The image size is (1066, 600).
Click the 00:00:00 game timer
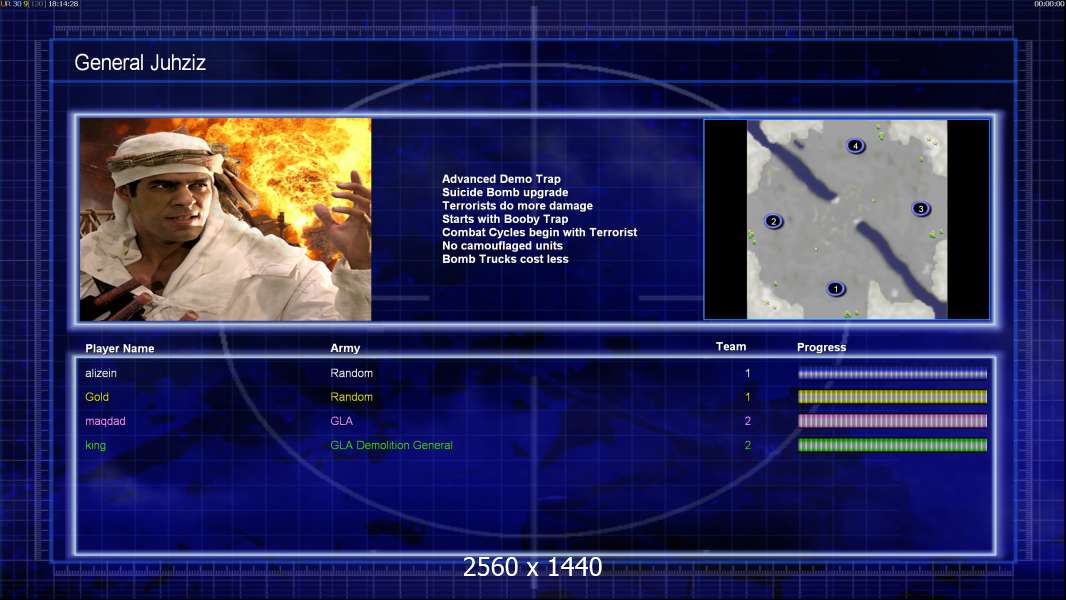click(1049, 4)
